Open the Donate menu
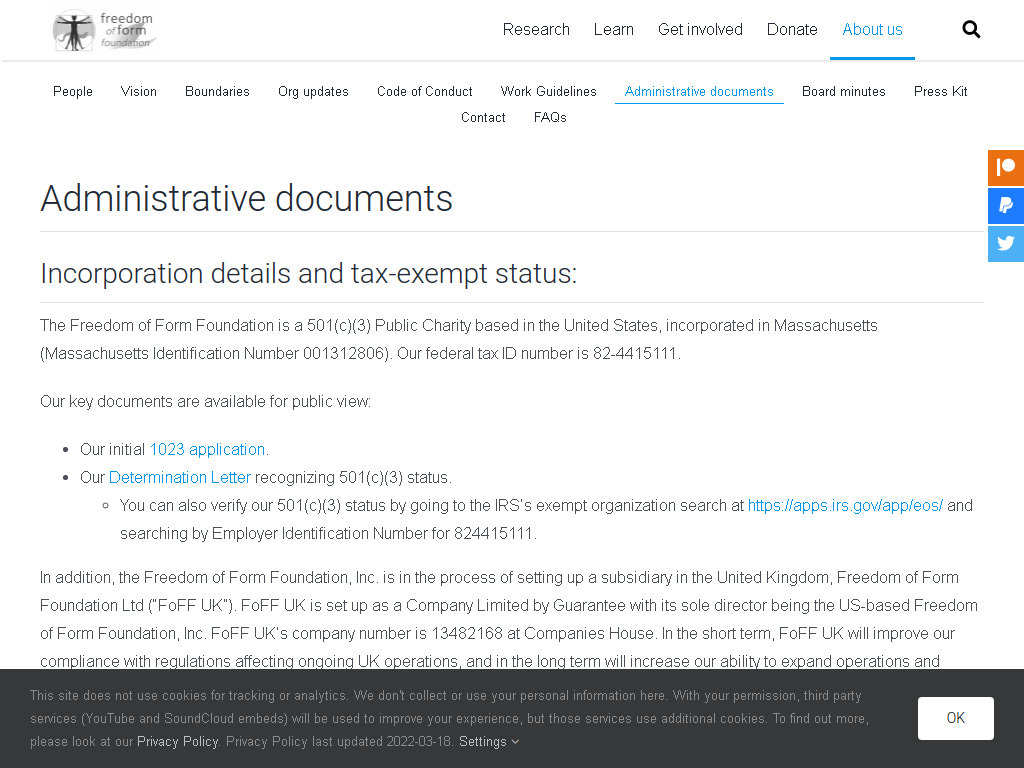The height and width of the screenshot is (768, 1024). 792,29
